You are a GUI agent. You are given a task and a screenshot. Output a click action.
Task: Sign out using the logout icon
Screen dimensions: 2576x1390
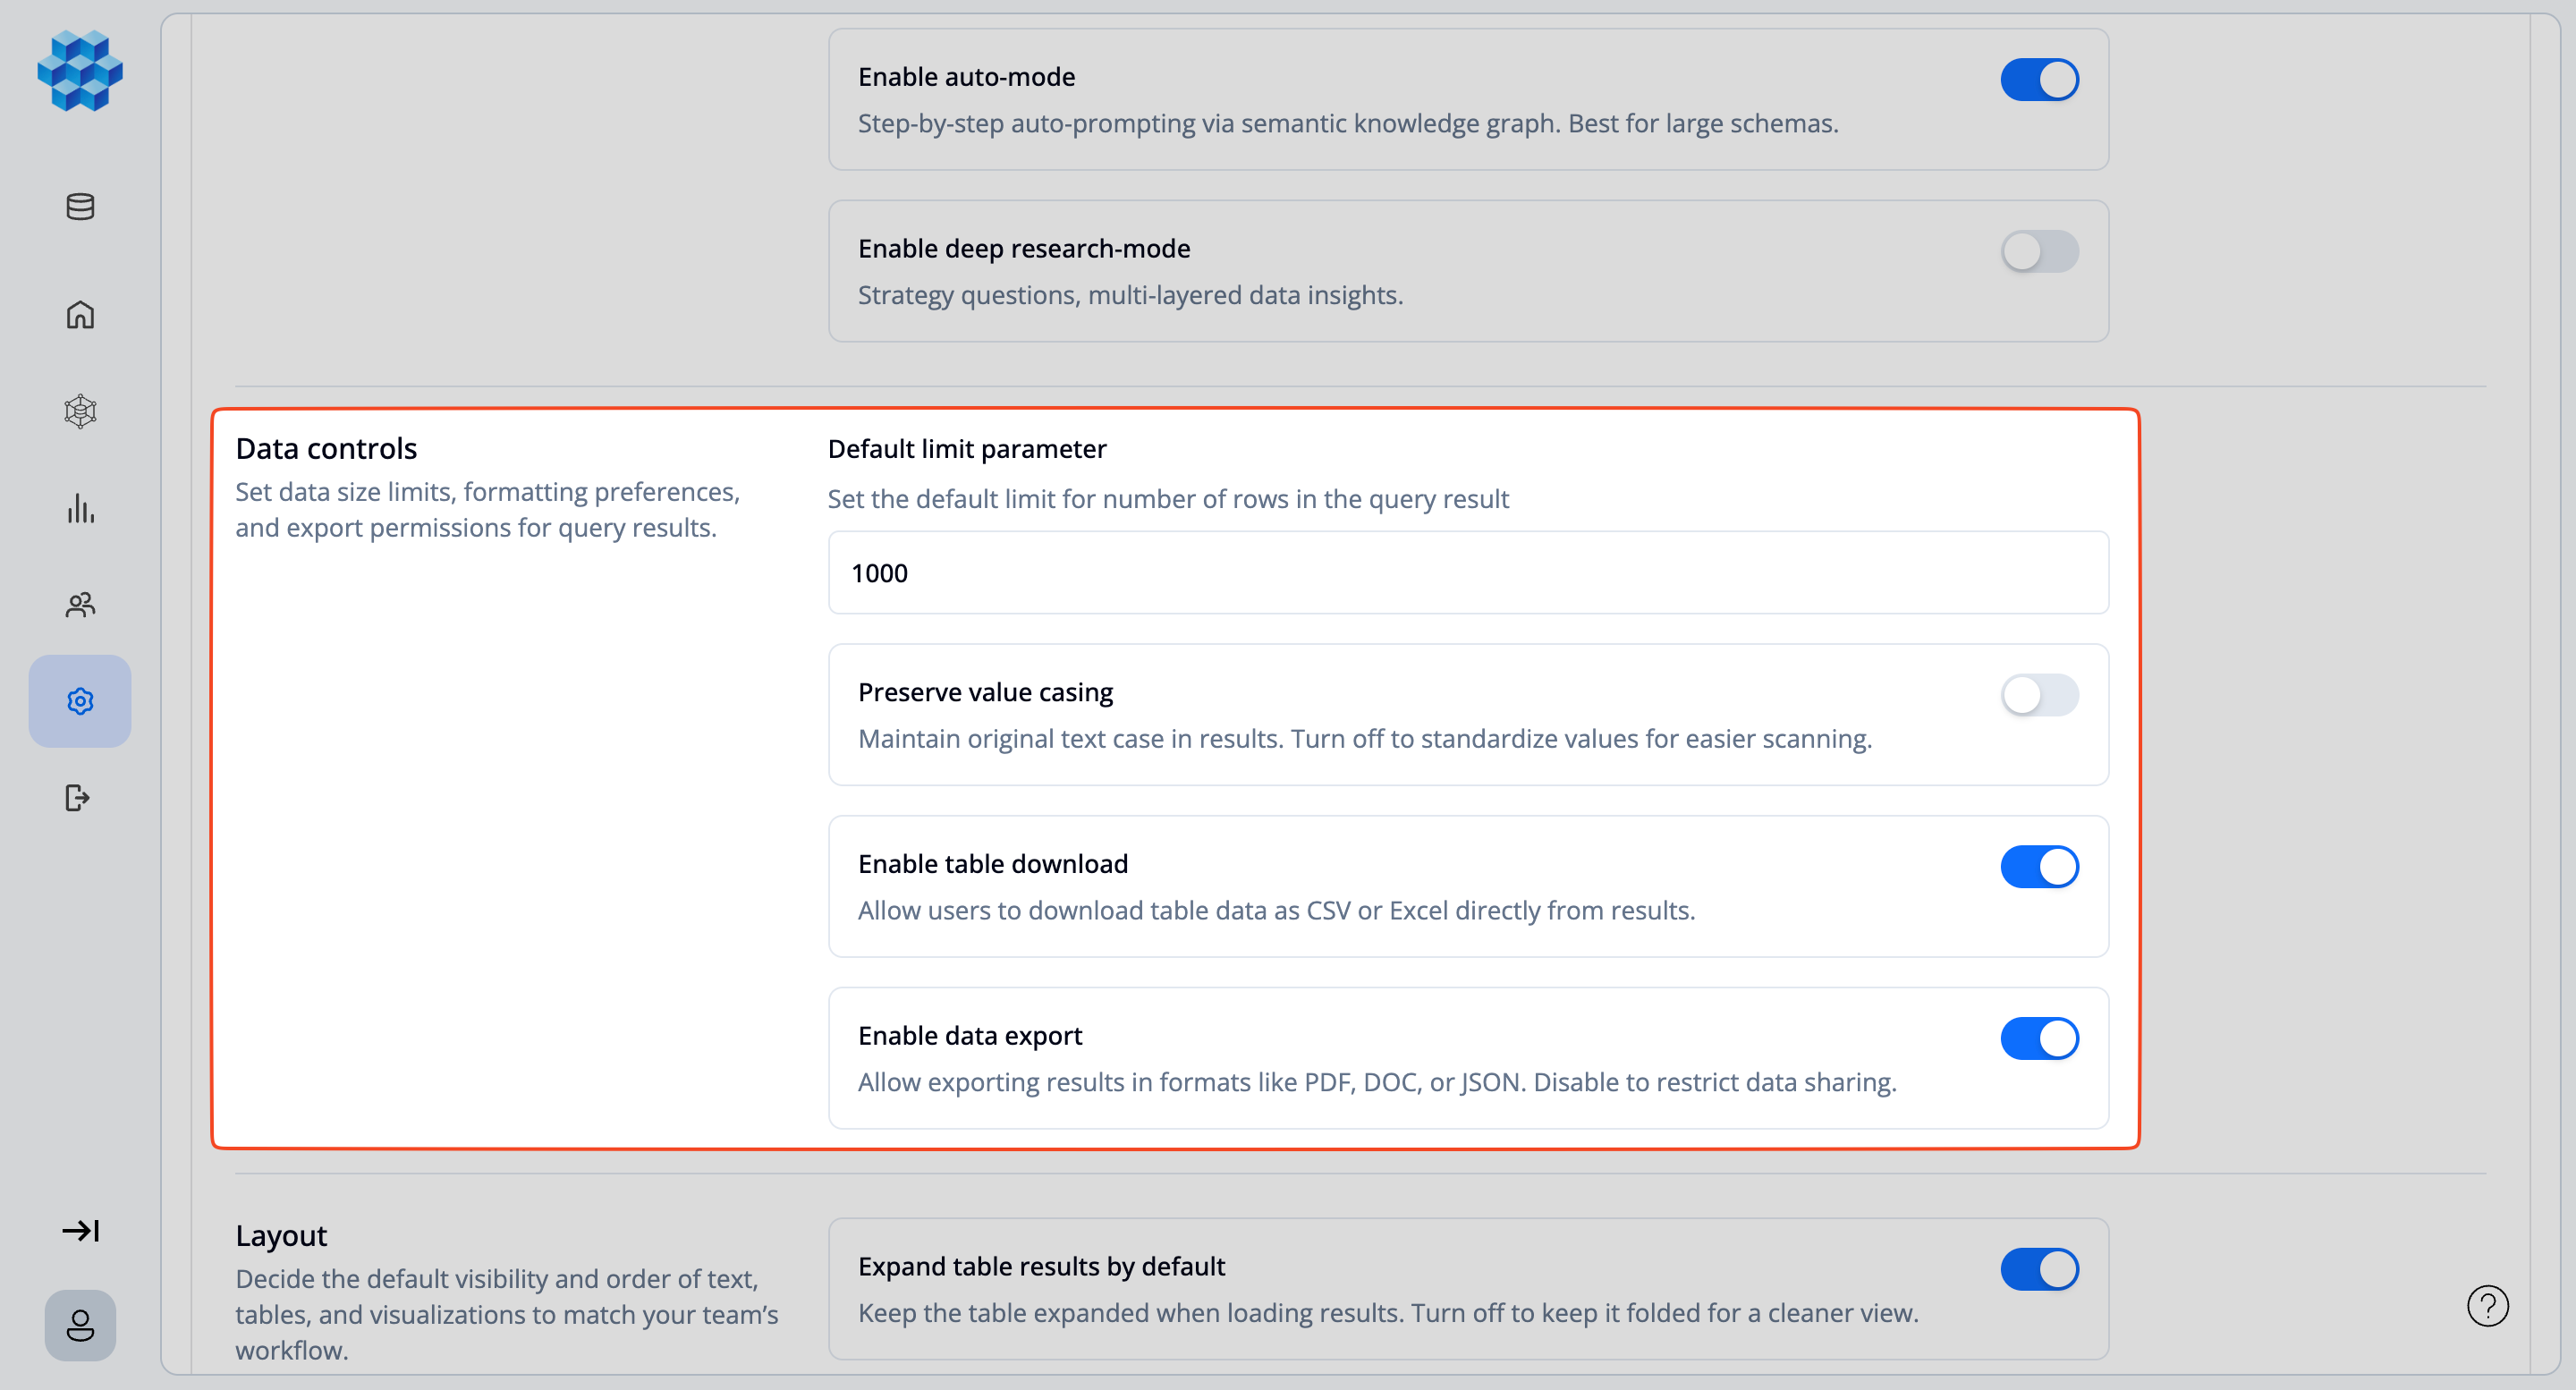[78, 797]
